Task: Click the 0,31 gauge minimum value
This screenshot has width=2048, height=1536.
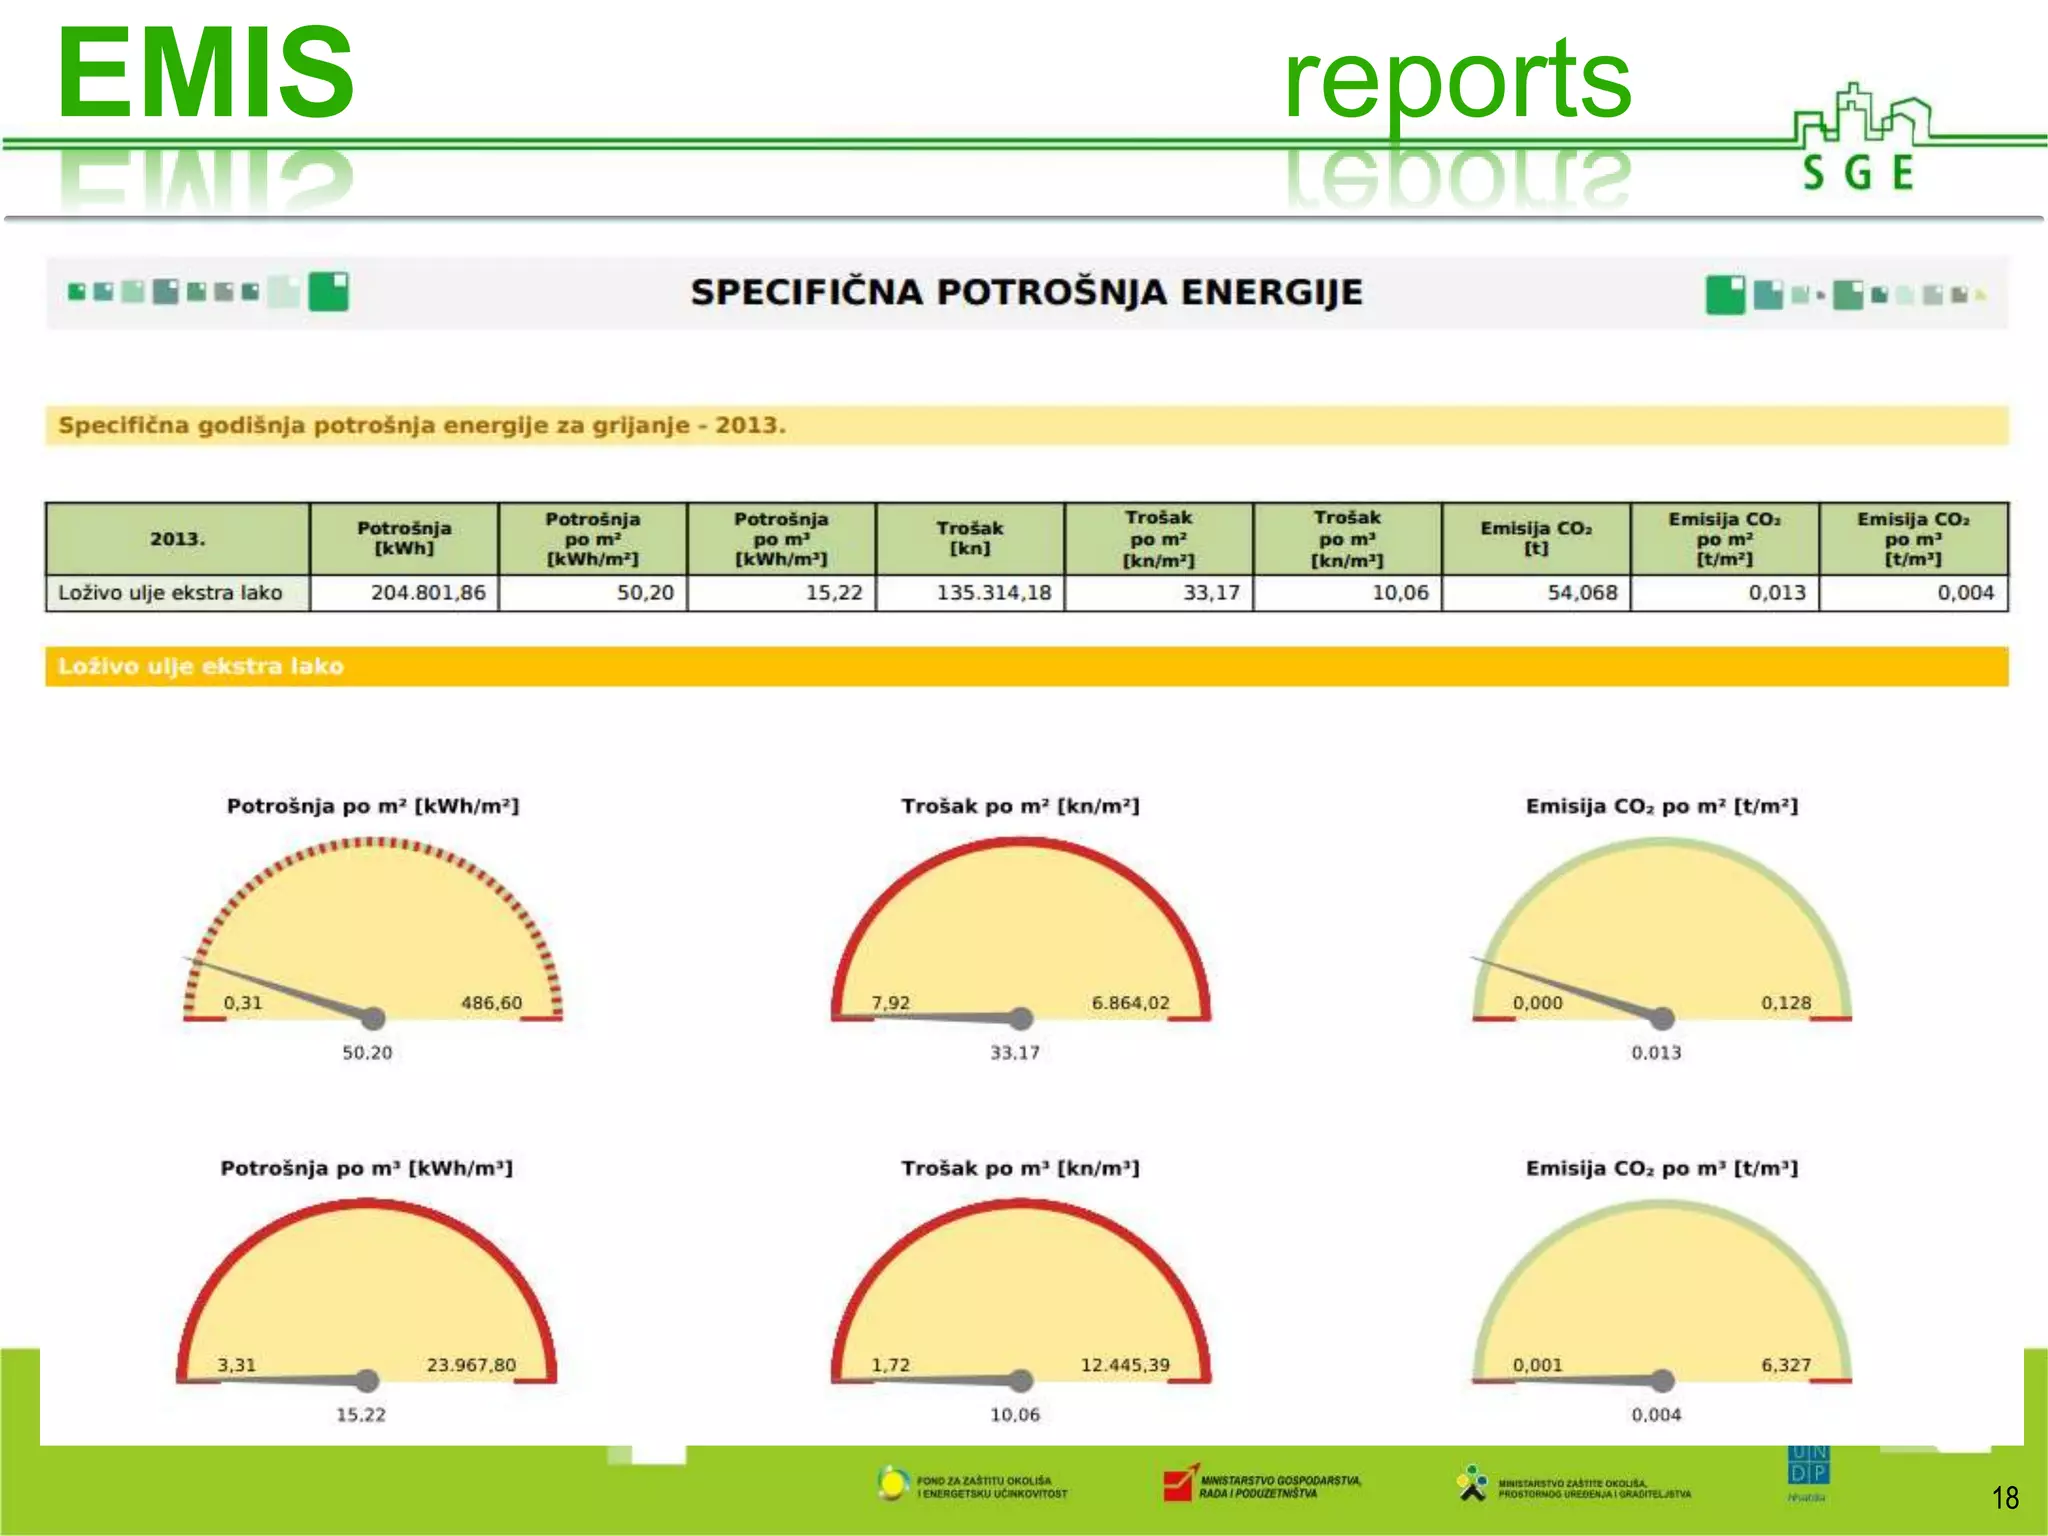Action: pyautogui.click(x=243, y=1003)
